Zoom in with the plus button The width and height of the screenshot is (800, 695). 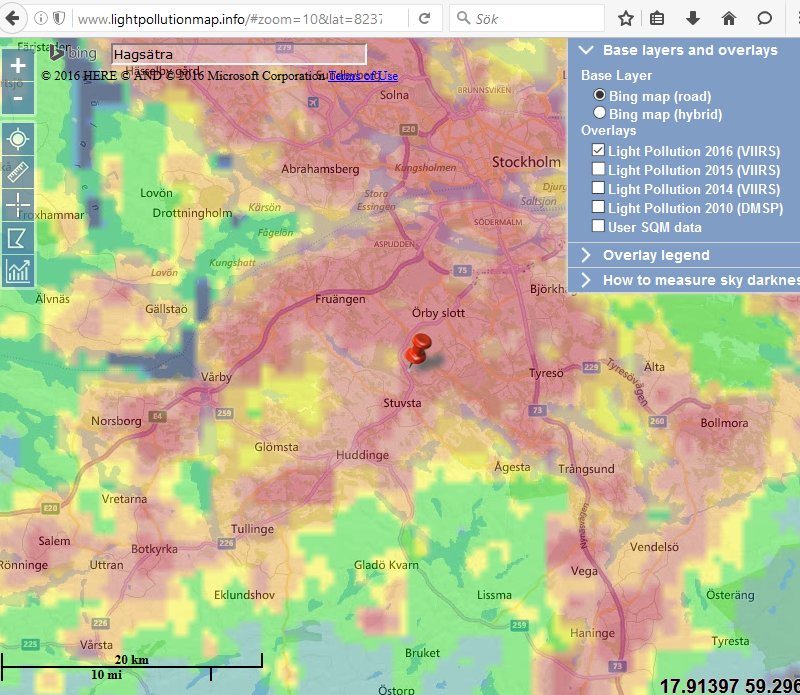(x=18, y=65)
